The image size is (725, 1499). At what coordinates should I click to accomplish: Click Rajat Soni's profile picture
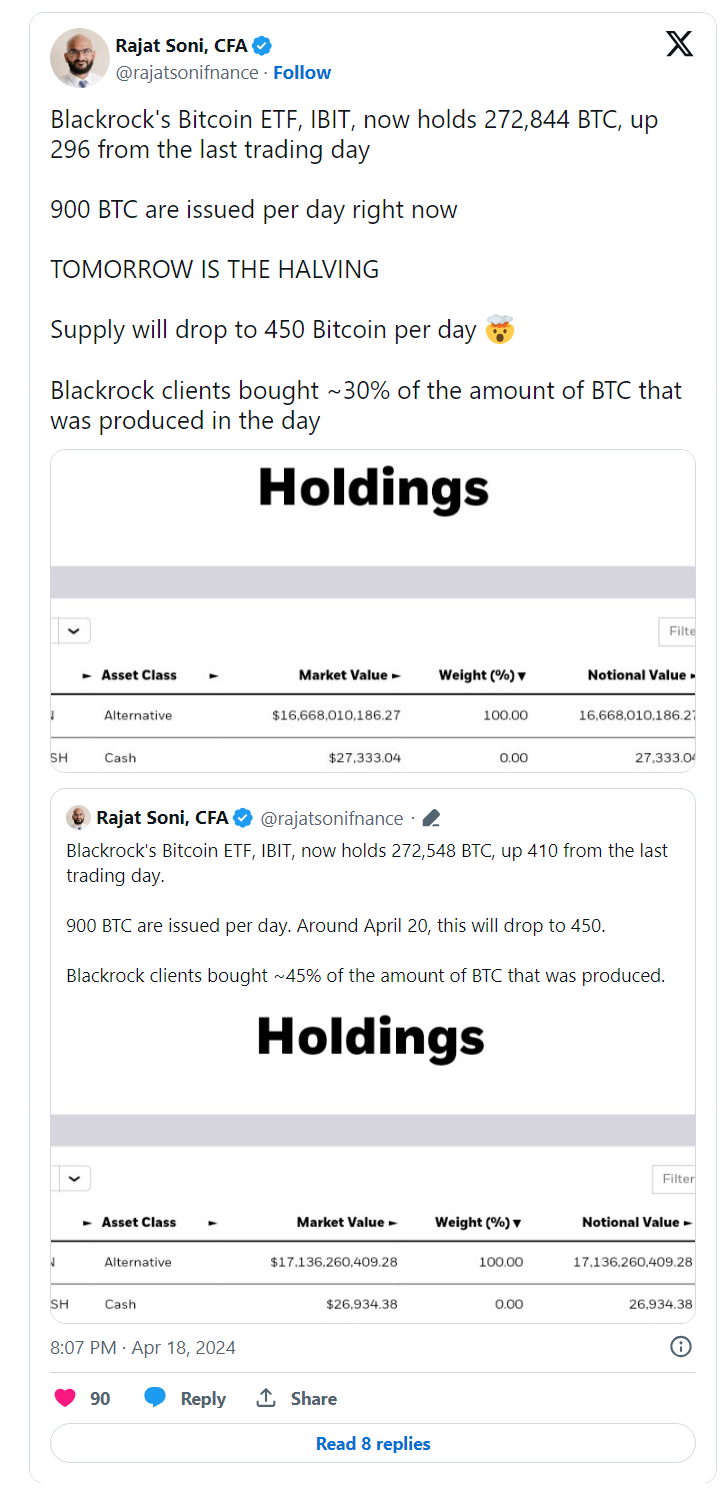coord(79,57)
